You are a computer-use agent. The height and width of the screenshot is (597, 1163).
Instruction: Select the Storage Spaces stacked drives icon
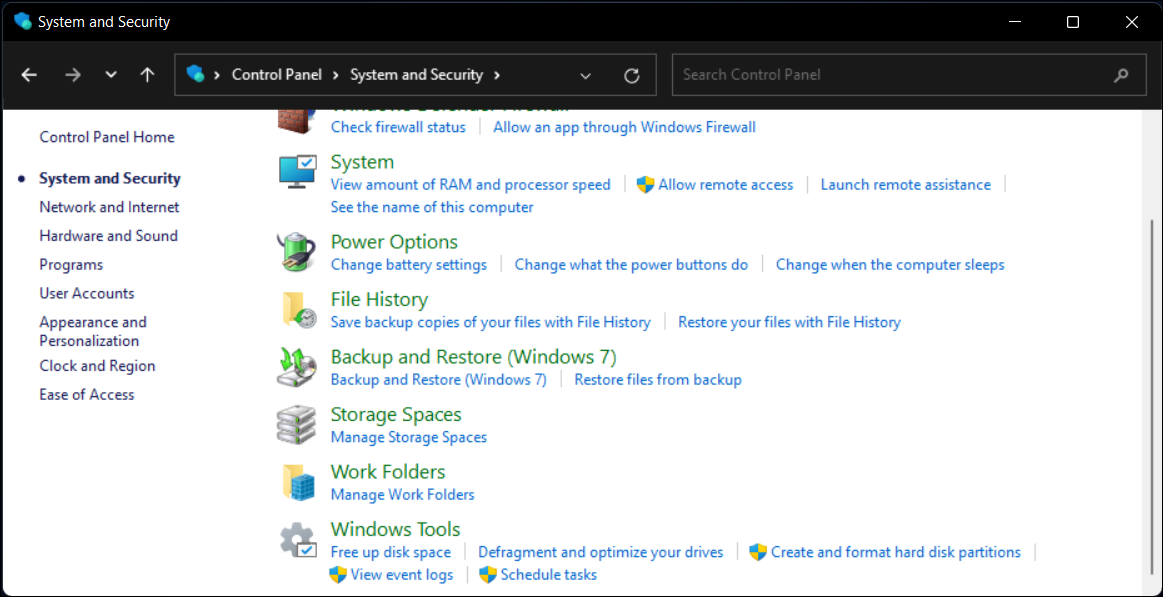pos(297,424)
